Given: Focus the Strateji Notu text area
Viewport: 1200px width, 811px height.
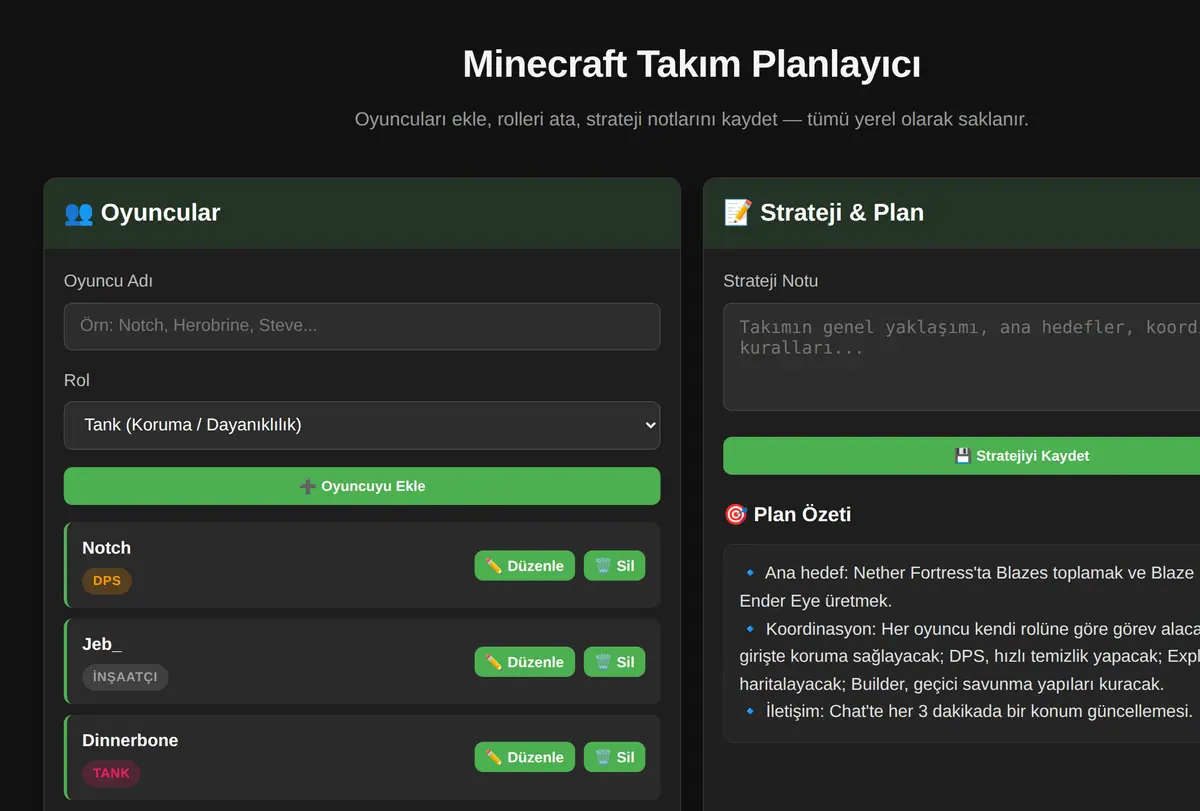Looking at the screenshot, I should tap(961, 357).
